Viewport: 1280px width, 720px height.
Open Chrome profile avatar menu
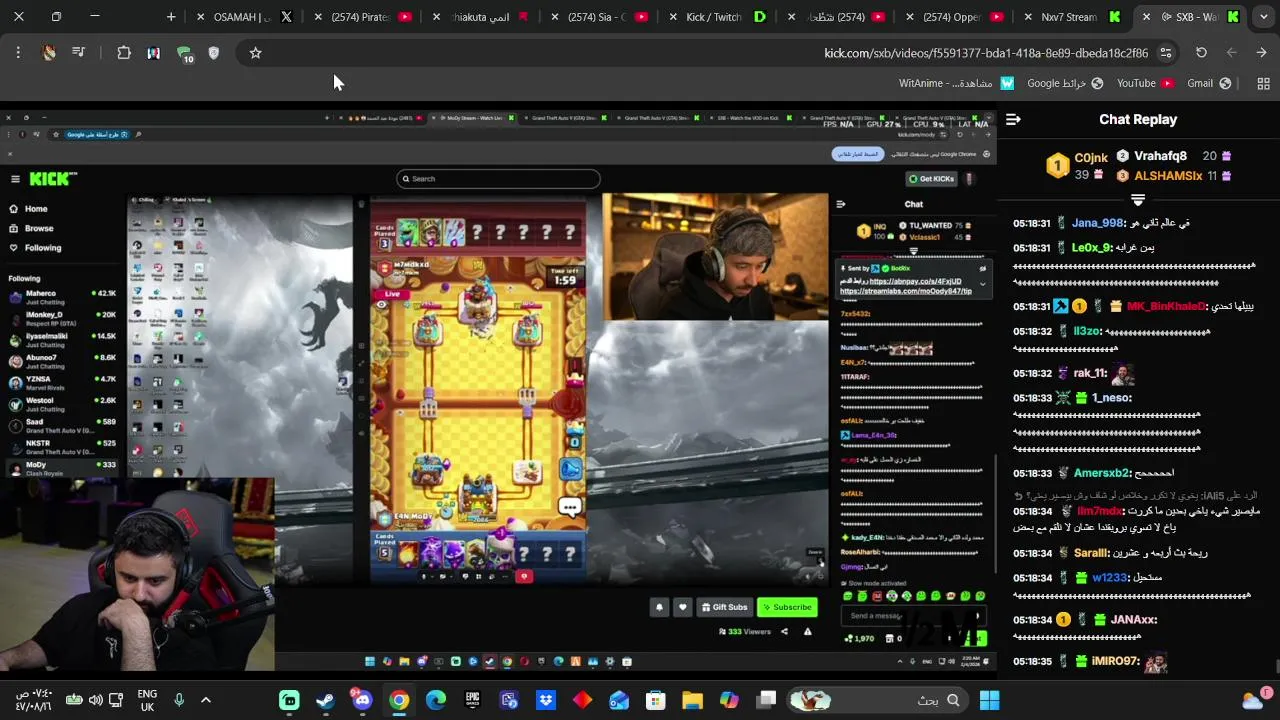click(x=49, y=53)
